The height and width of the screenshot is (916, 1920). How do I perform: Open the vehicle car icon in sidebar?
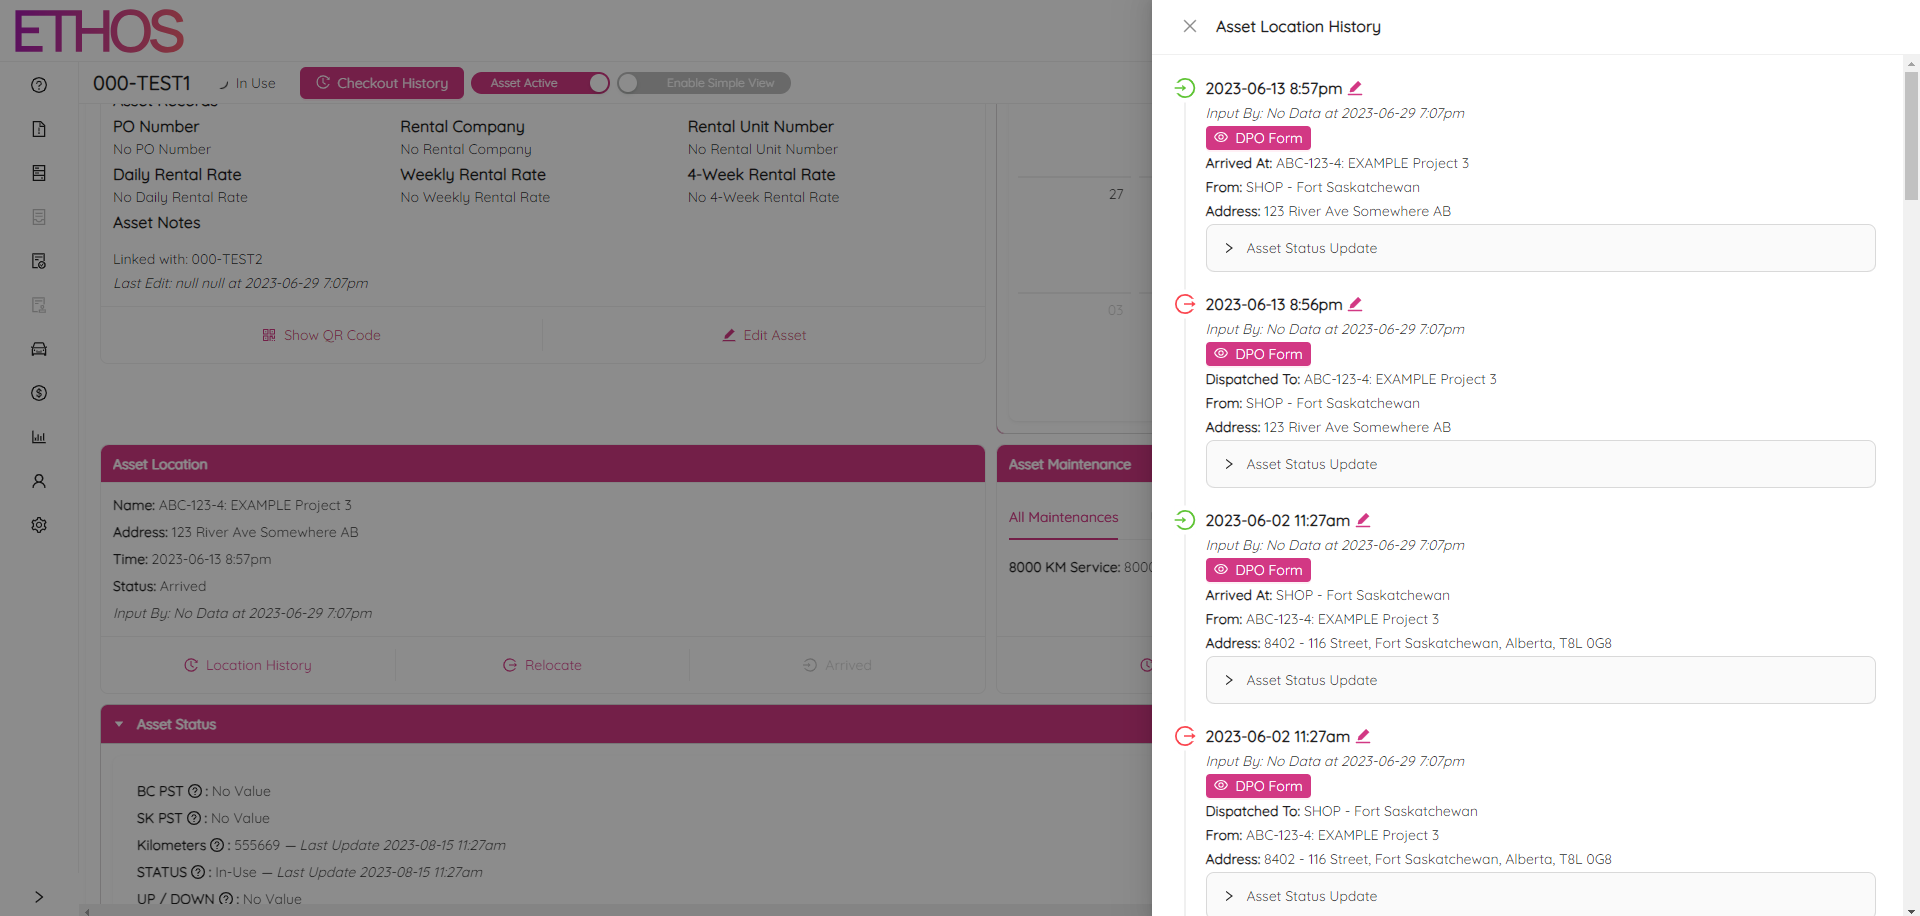point(39,349)
